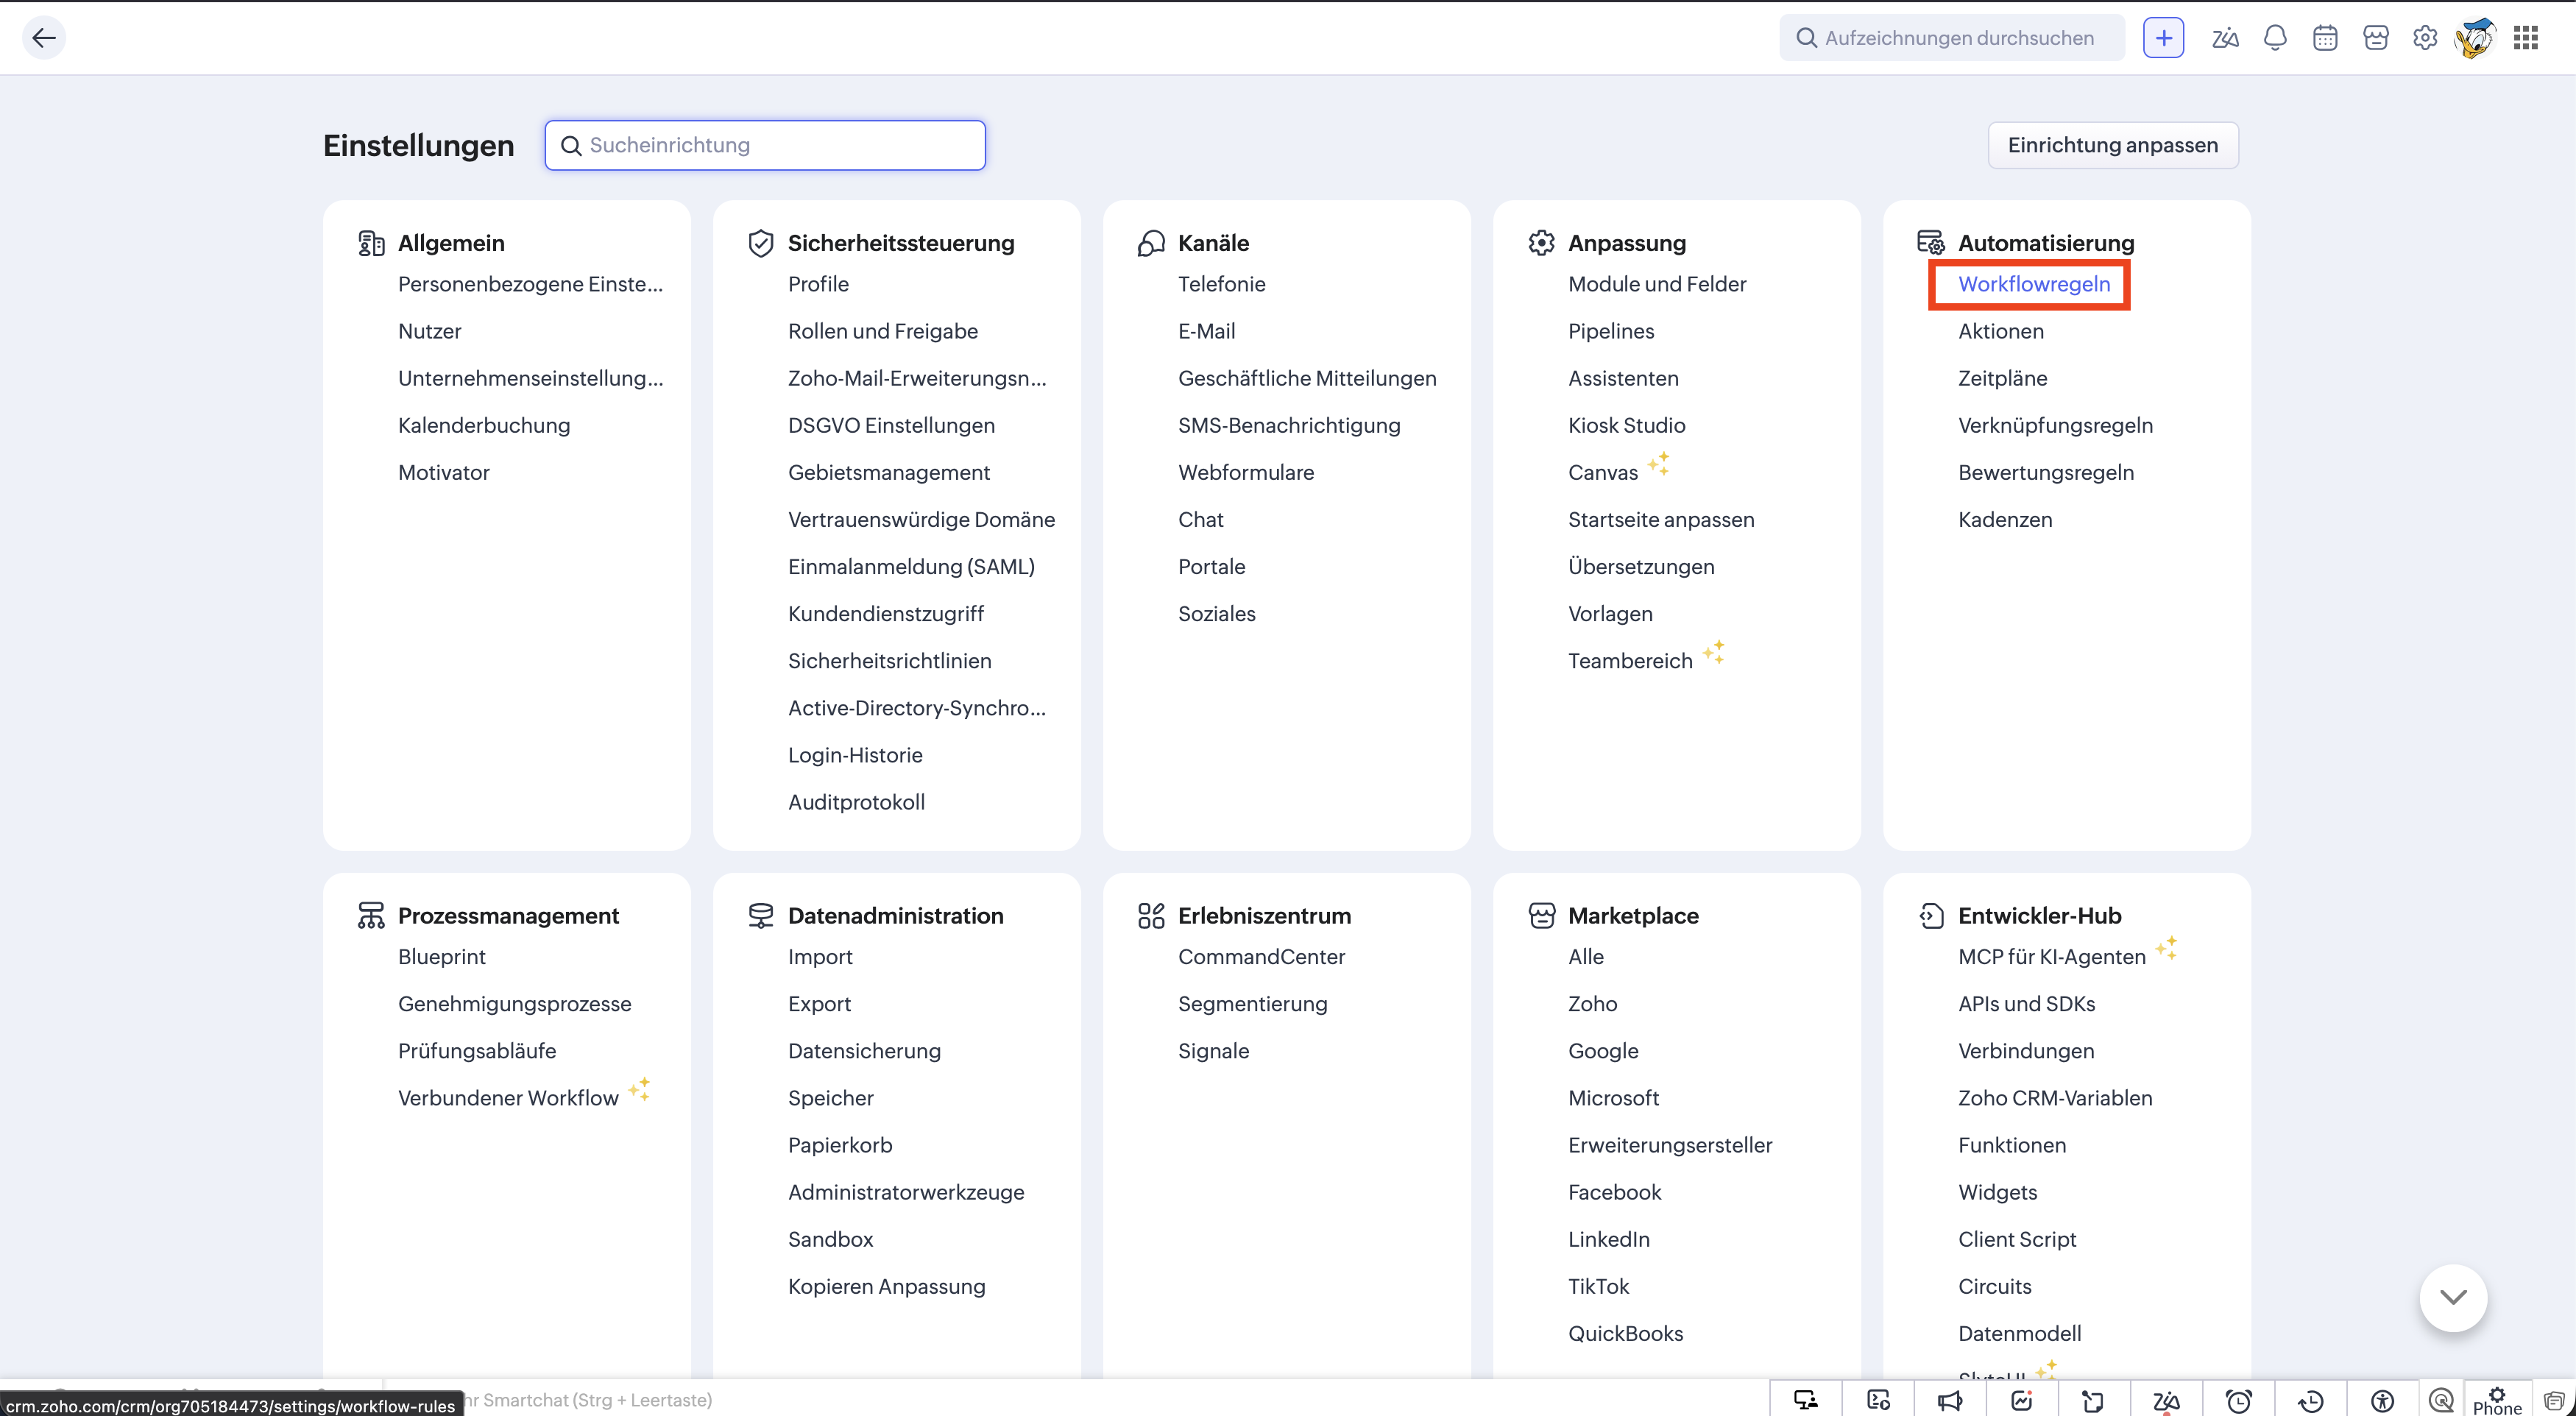The height and width of the screenshot is (1416, 2576).
Task: Open Kadenzen settings
Action: (2005, 519)
